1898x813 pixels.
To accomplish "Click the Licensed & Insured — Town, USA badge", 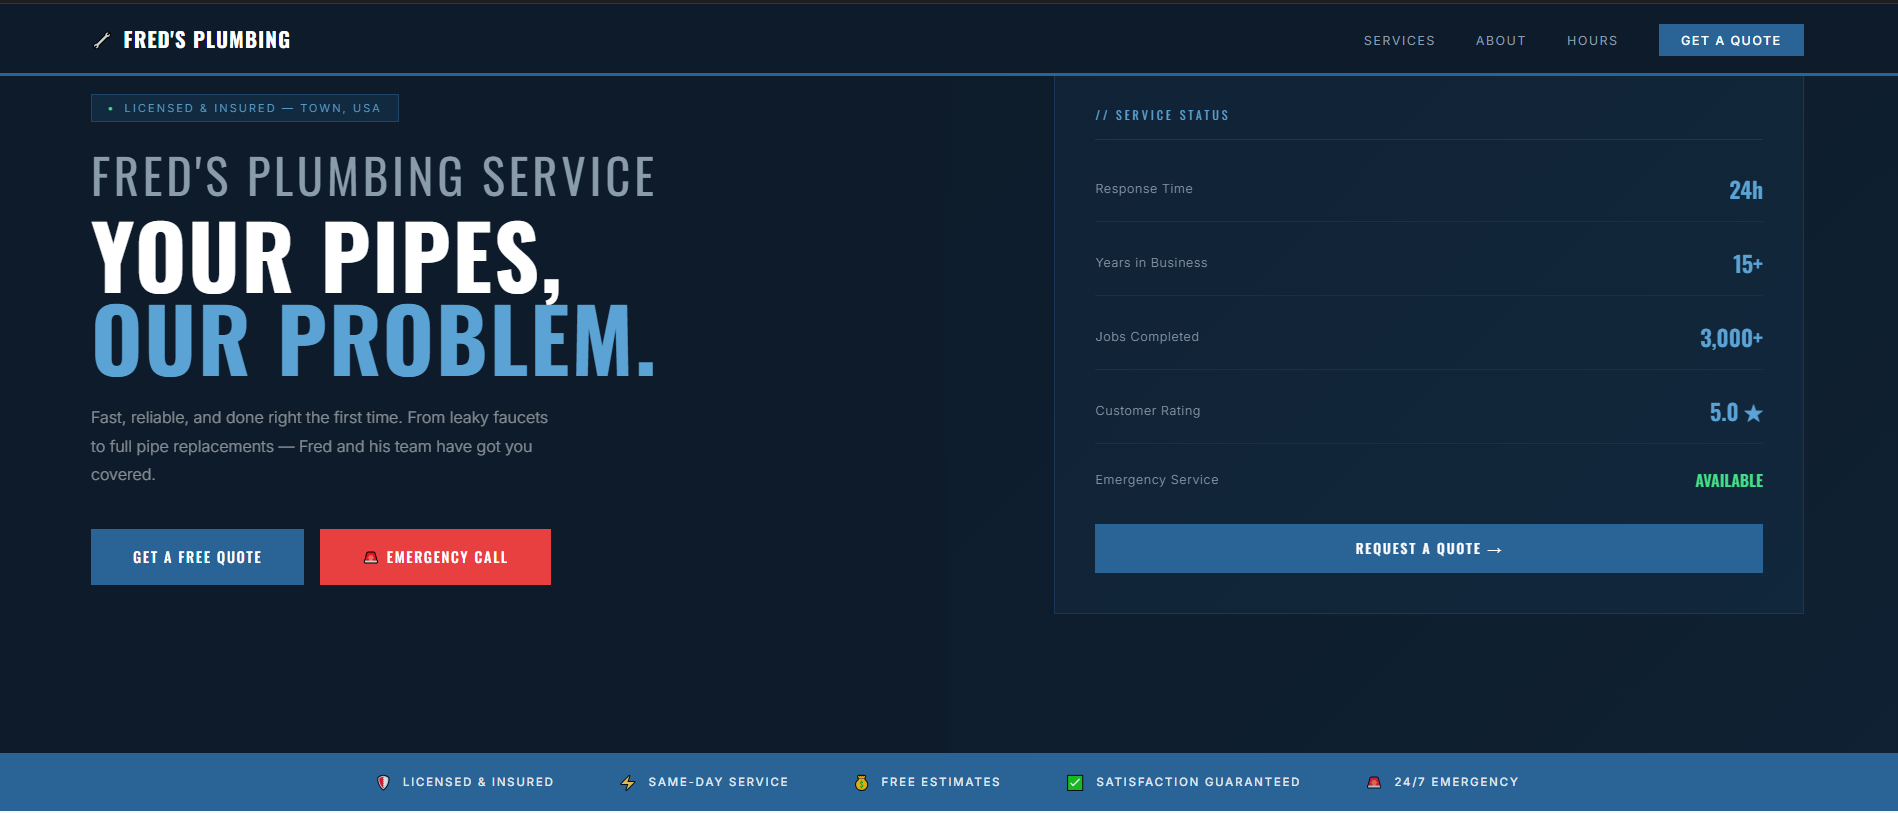I will [x=245, y=108].
